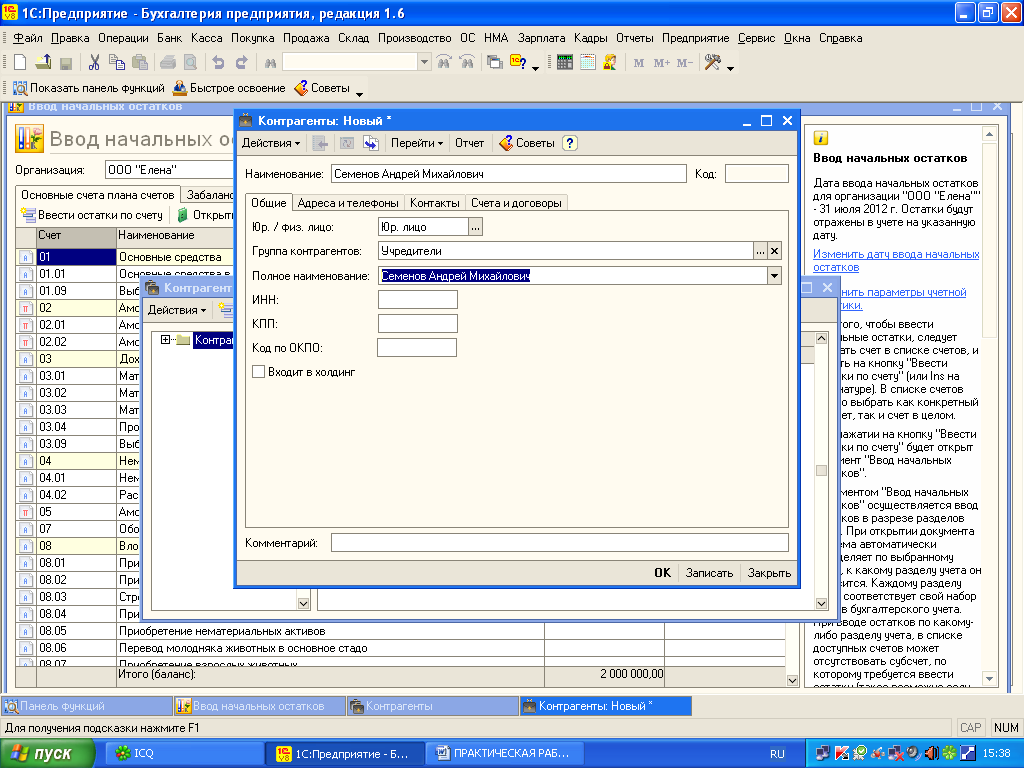Open the Перейти dropdown menu
Screen dimensions: 1024x768
point(417,143)
